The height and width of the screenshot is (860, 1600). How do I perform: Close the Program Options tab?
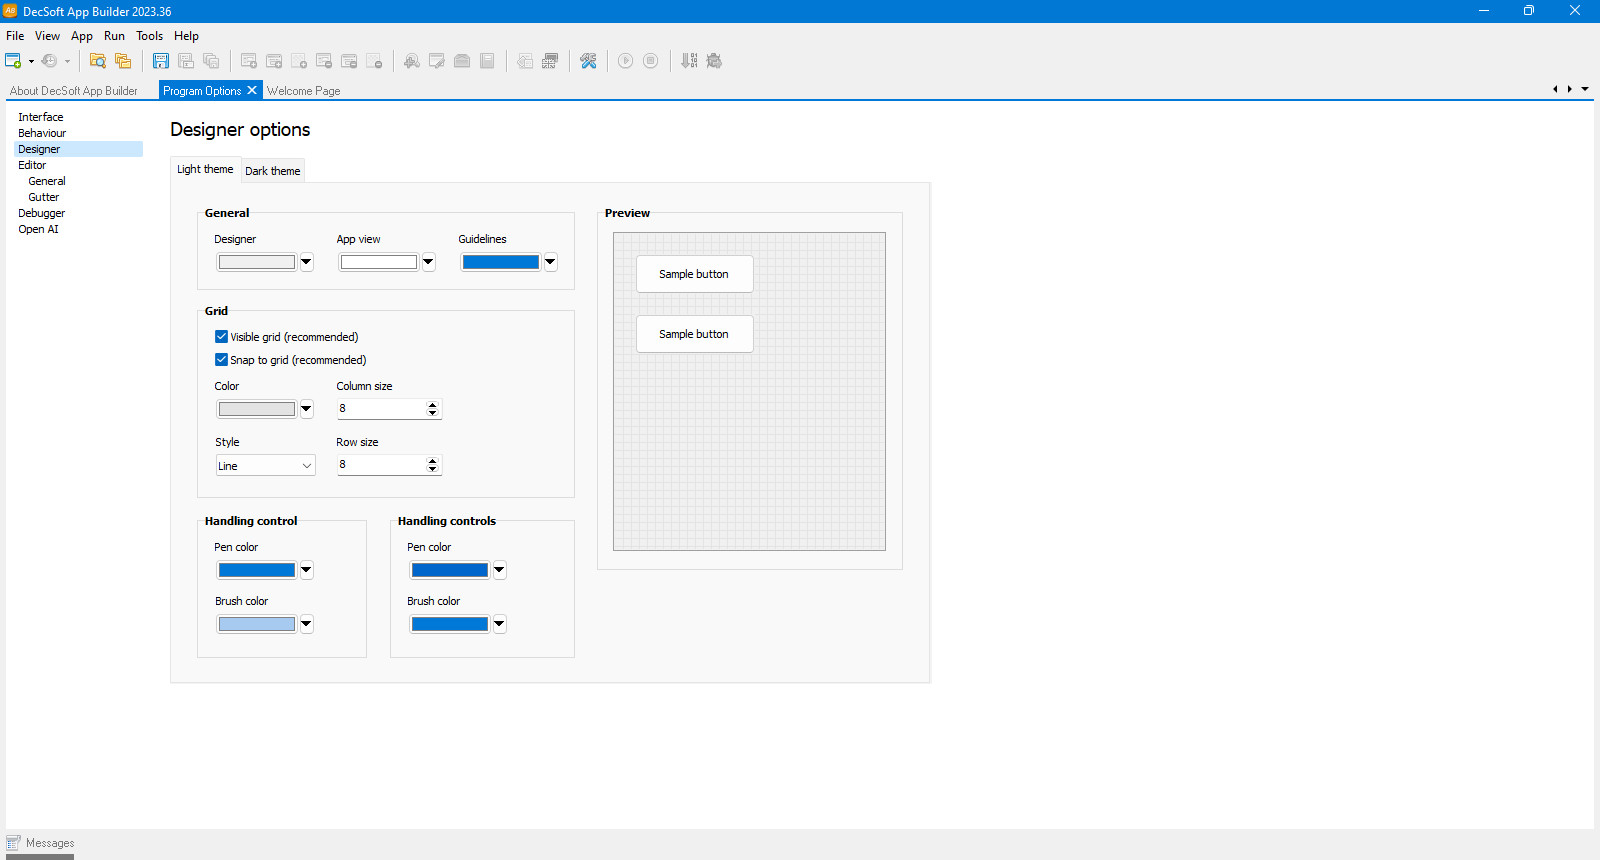(252, 90)
